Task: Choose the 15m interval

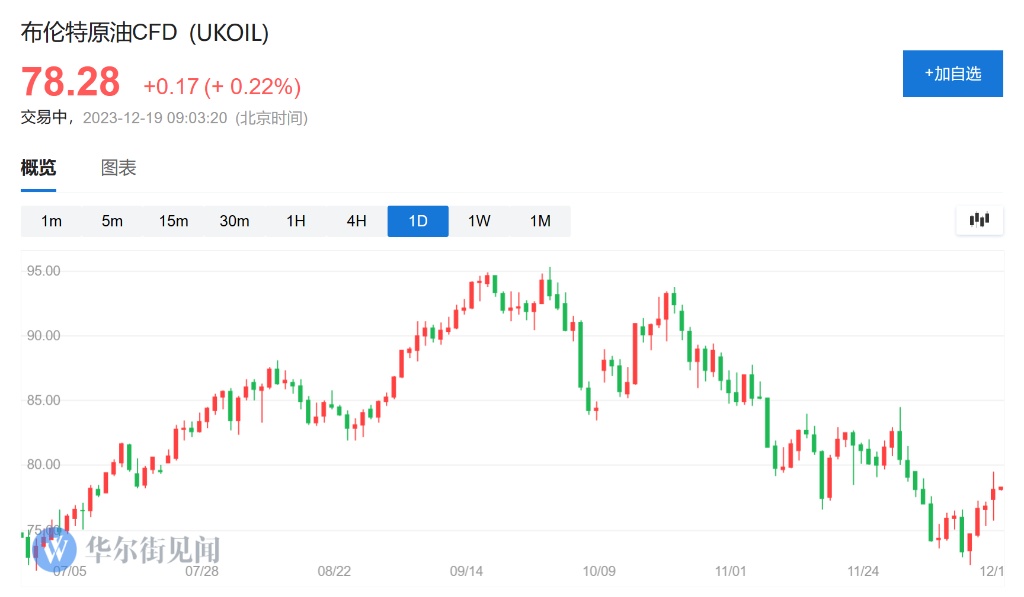Action: click(173, 221)
